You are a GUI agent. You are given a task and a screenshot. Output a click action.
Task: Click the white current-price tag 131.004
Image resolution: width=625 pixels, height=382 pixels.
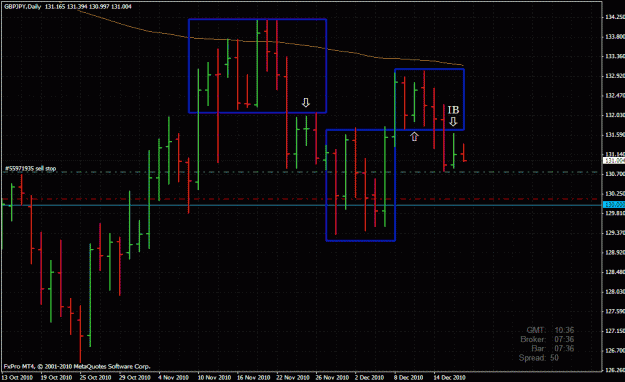tap(614, 161)
